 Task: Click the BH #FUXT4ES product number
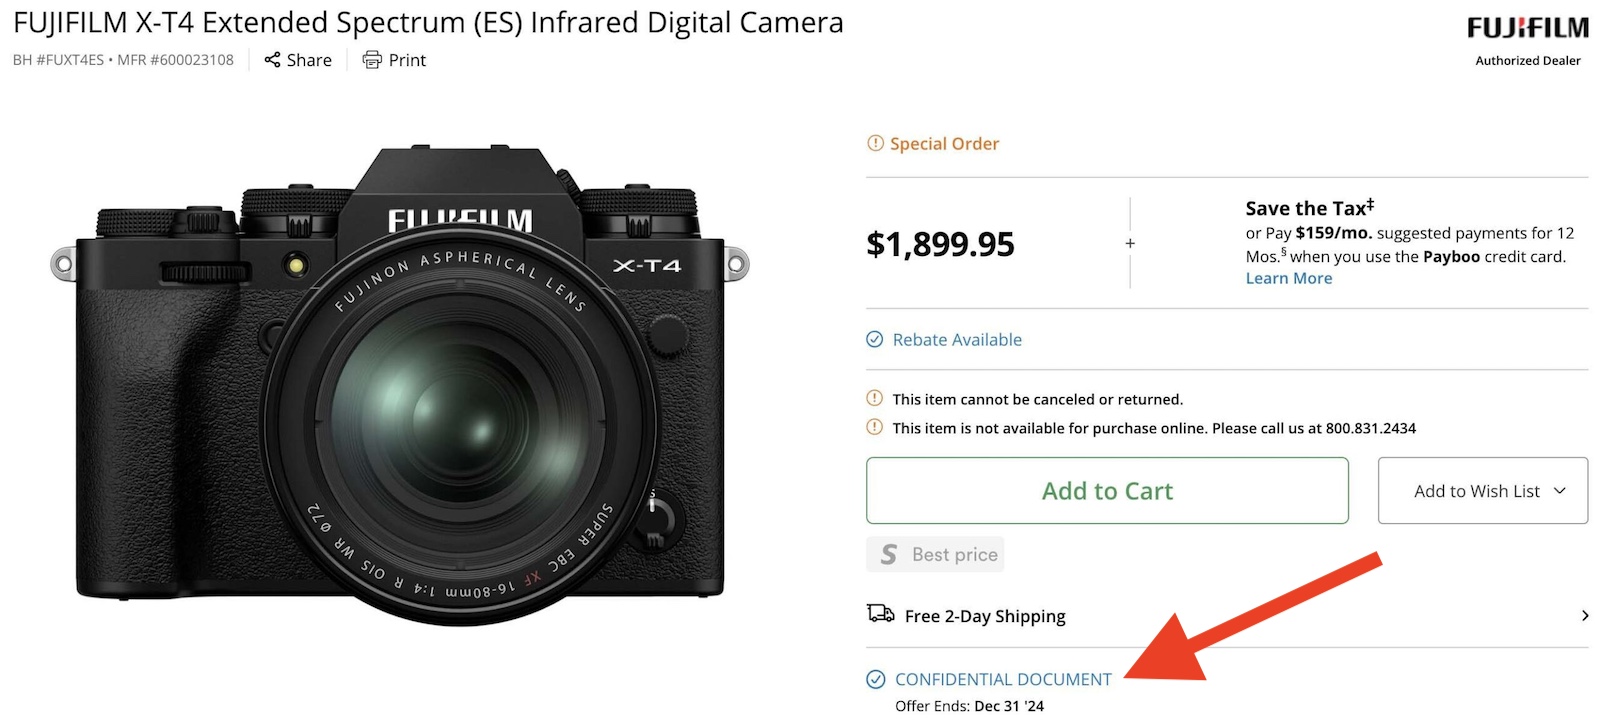[56, 60]
